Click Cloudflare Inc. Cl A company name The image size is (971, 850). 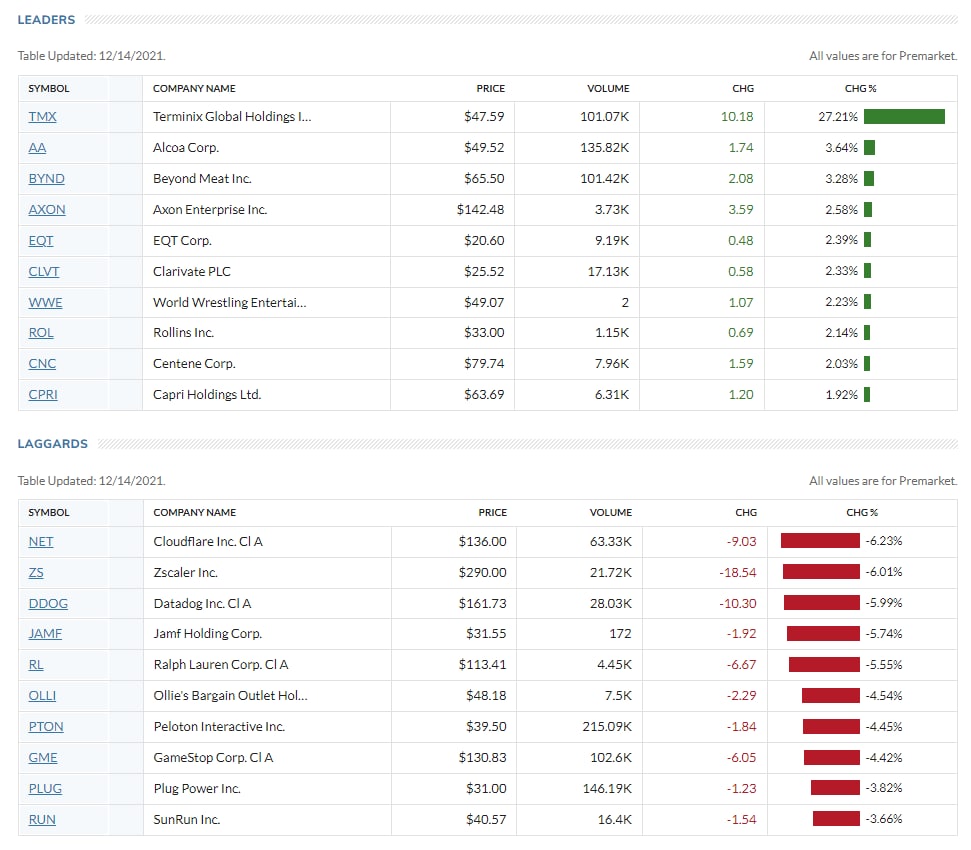click(x=208, y=542)
